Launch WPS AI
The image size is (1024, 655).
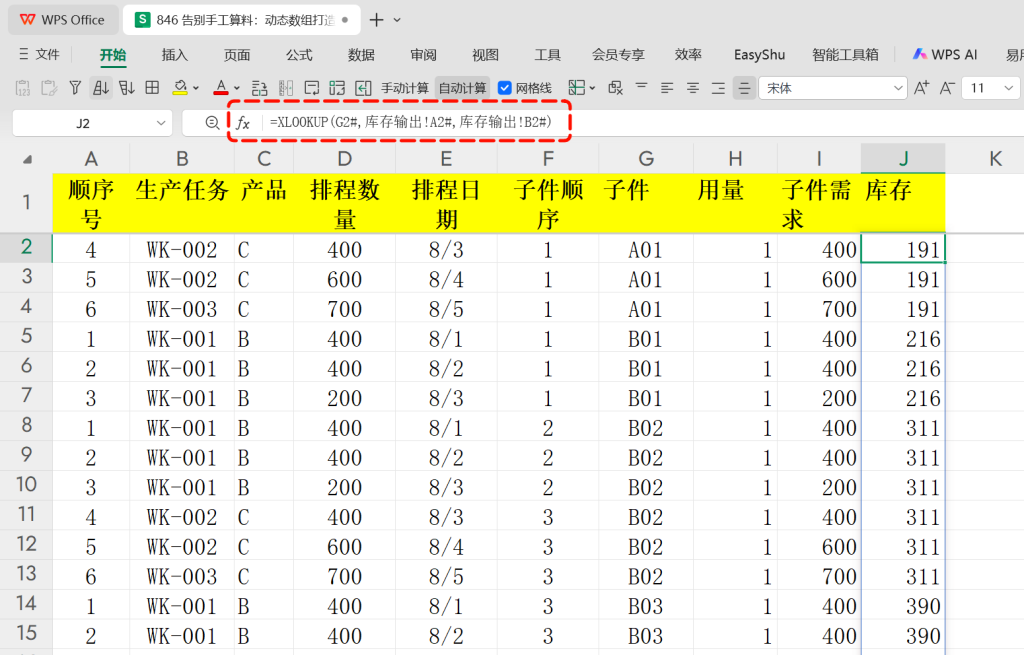[x=944, y=55]
